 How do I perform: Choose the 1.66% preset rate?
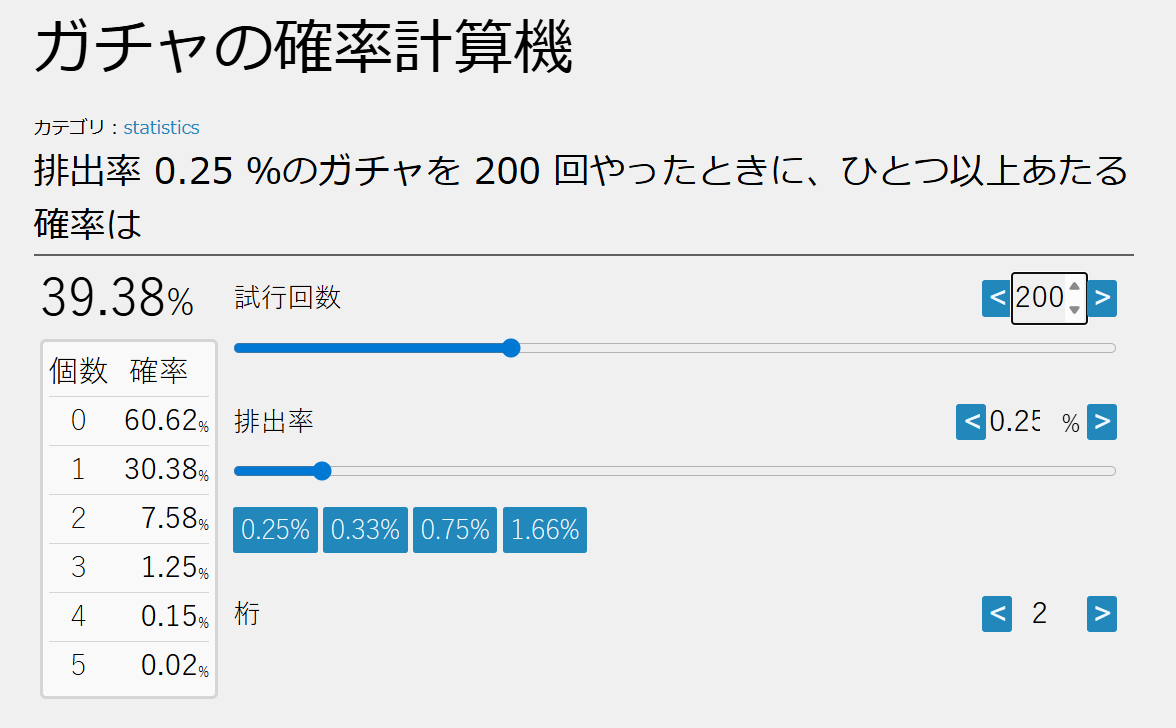[544, 530]
